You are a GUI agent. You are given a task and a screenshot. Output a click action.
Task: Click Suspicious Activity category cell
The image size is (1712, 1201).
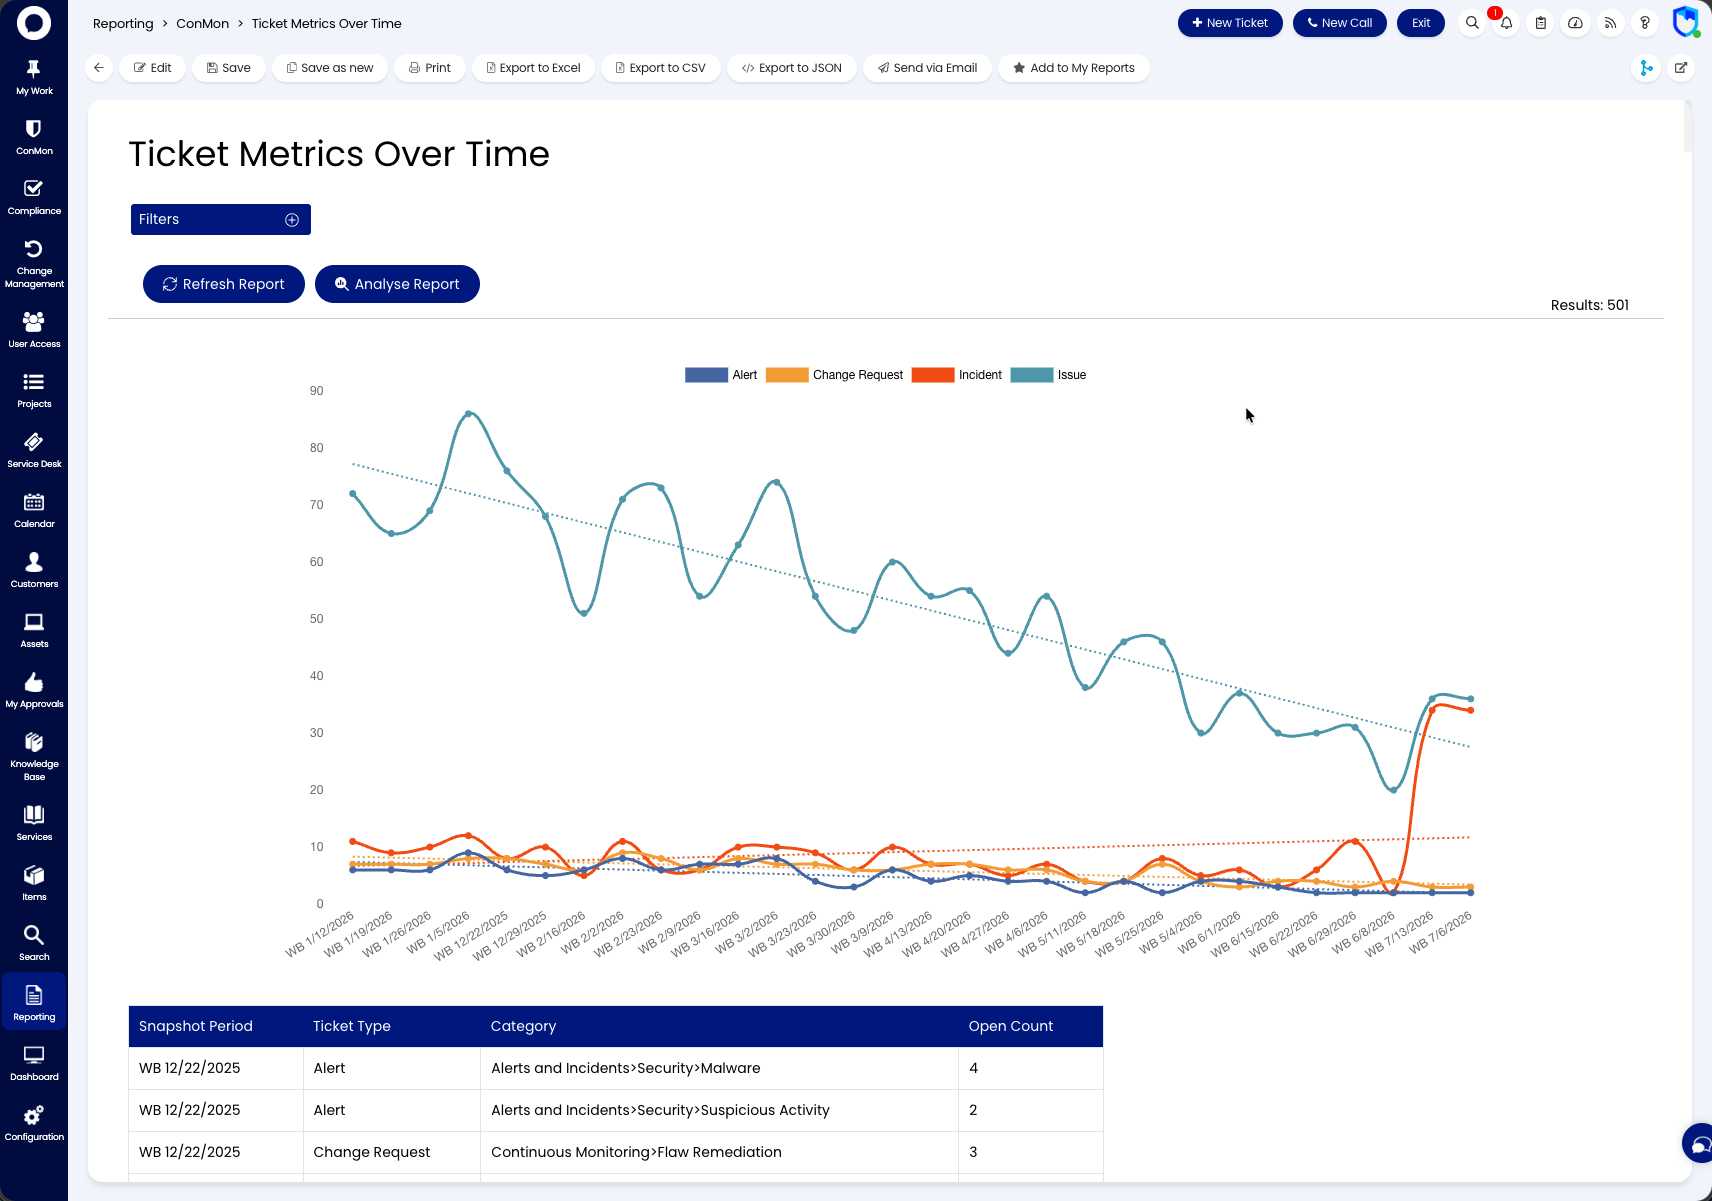pos(719,1110)
